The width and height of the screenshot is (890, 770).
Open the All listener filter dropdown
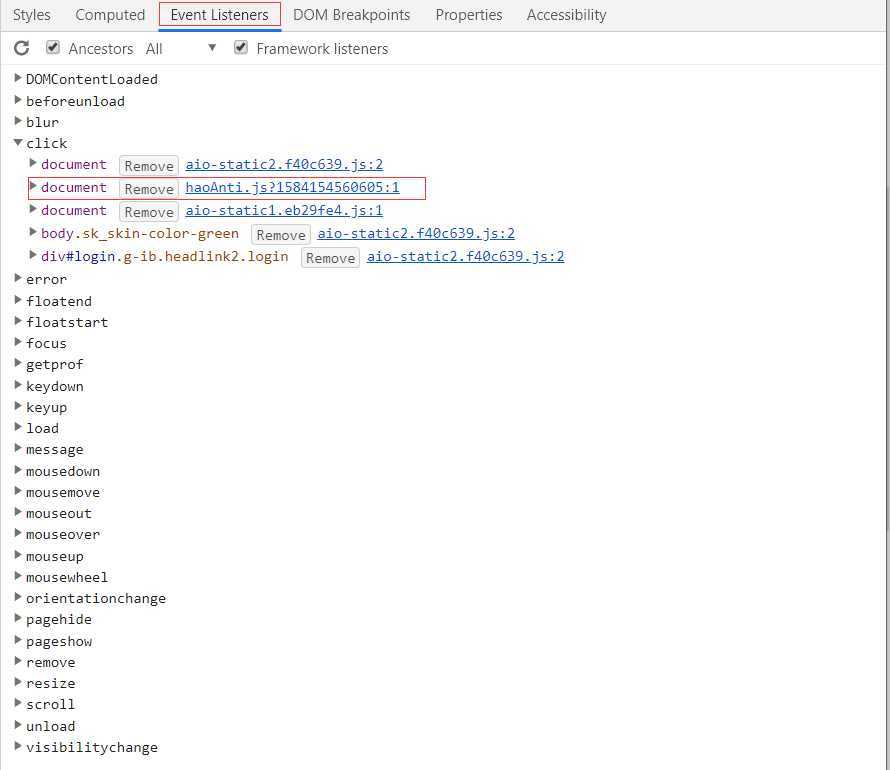[180, 49]
